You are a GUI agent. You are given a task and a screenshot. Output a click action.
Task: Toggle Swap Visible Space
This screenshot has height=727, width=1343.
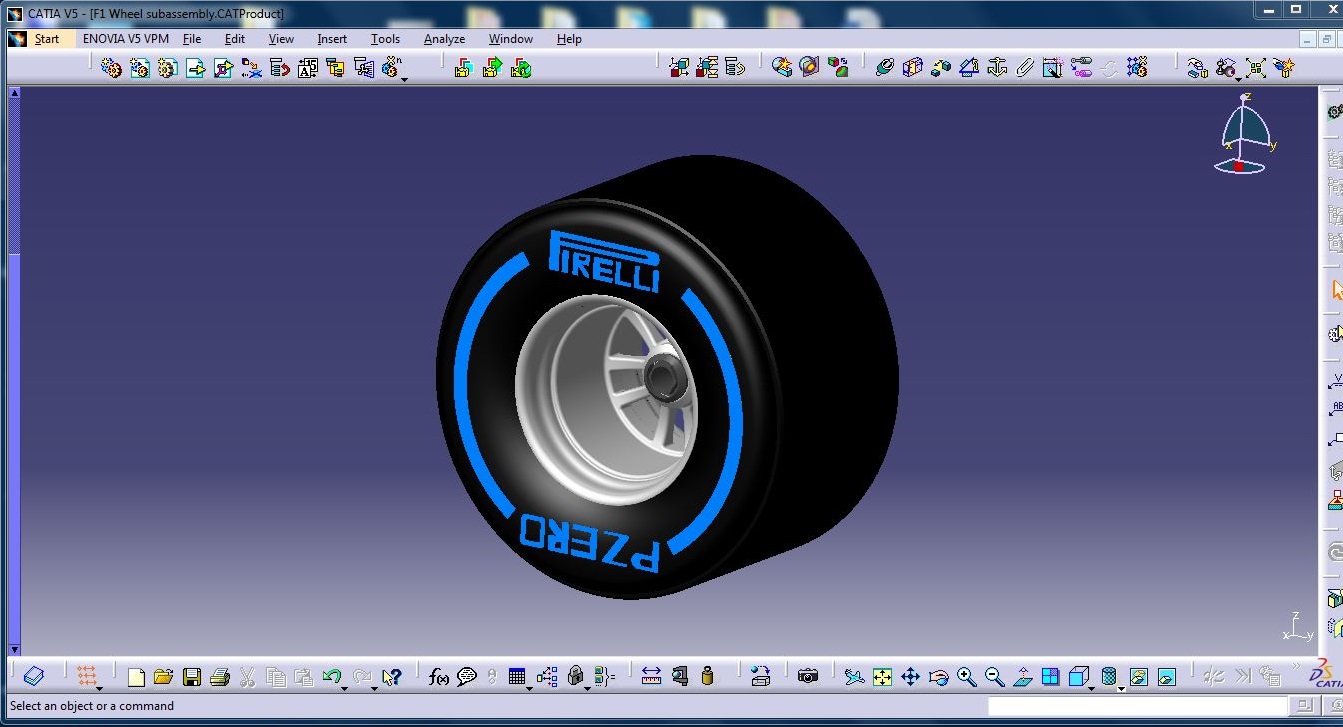(1166, 677)
